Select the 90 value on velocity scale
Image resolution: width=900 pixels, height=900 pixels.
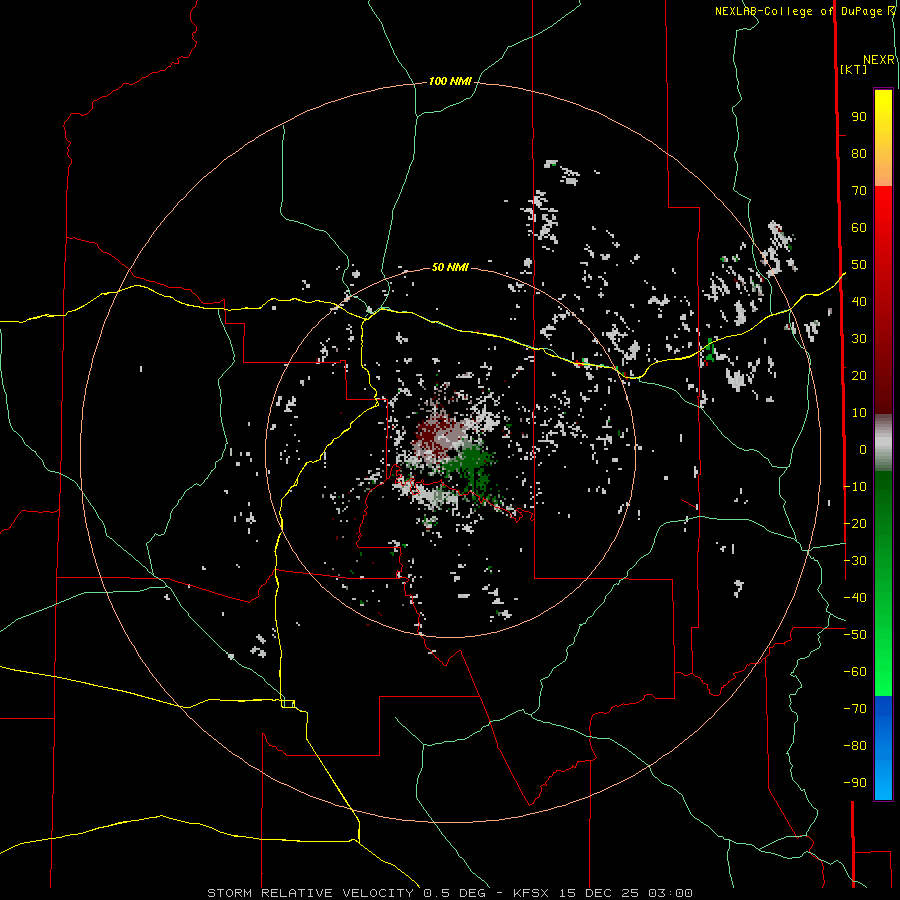click(x=859, y=117)
